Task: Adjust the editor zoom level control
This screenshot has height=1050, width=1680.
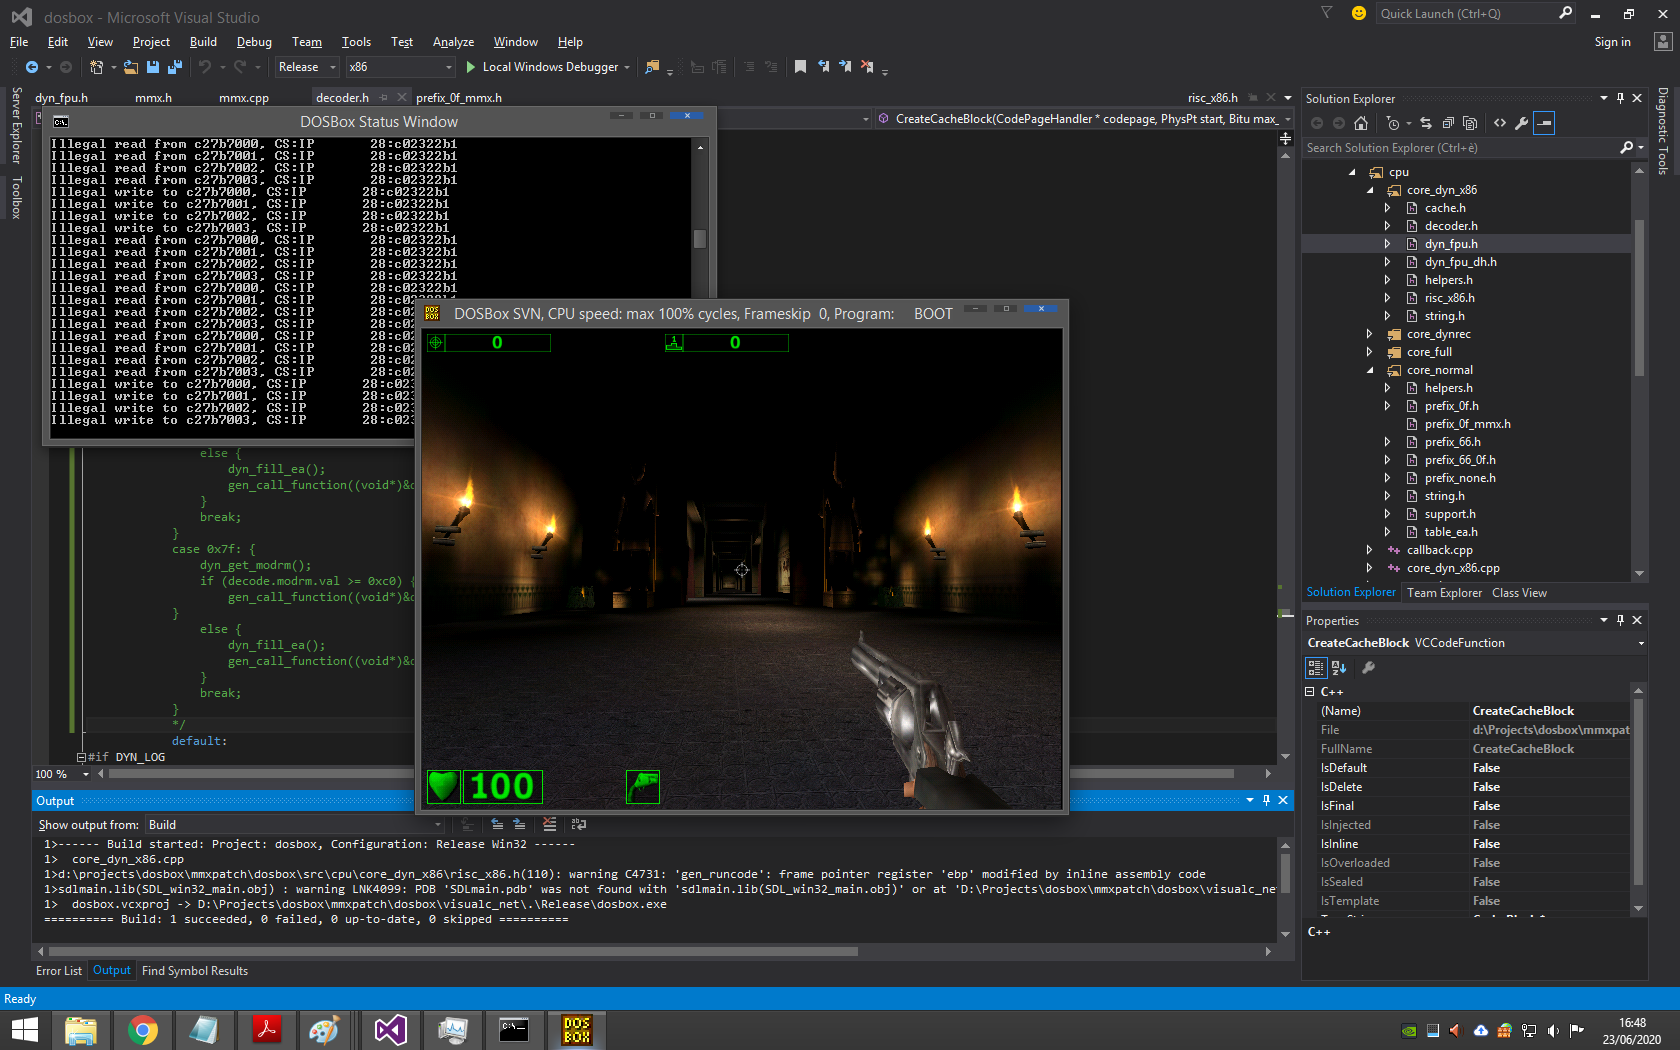Action: point(60,773)
